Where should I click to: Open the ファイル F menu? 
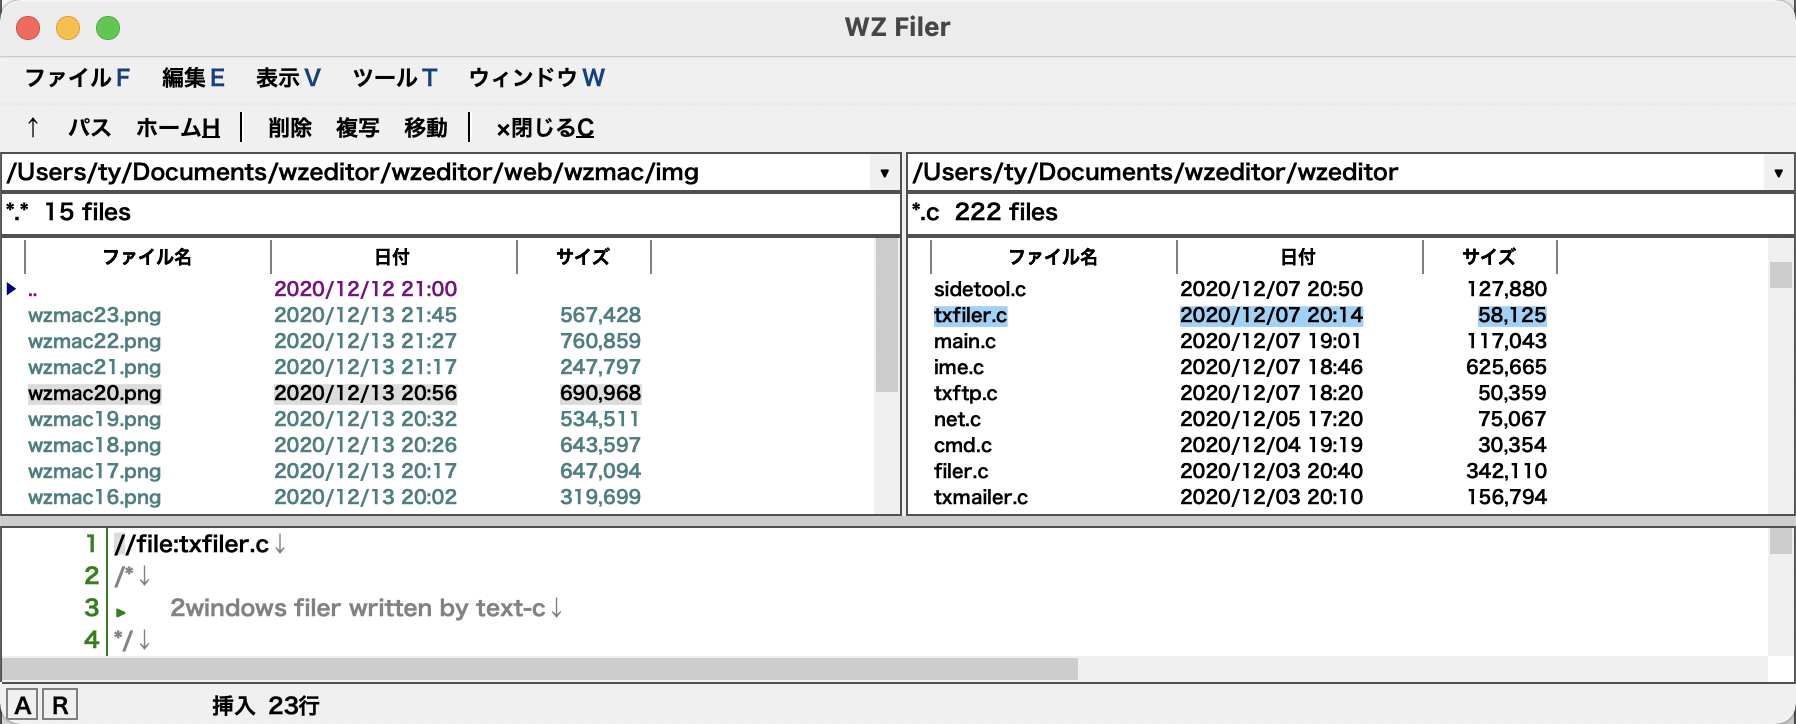point(77,78)
